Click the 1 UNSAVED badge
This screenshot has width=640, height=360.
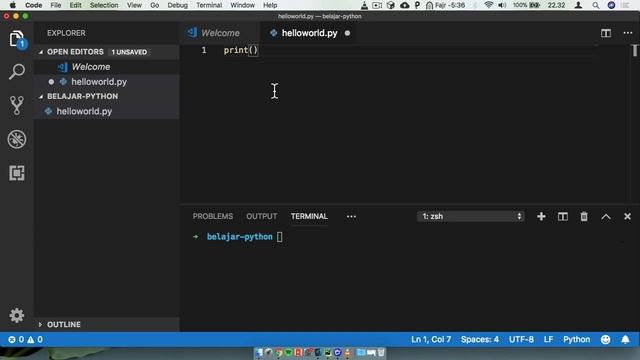[129, 52]
